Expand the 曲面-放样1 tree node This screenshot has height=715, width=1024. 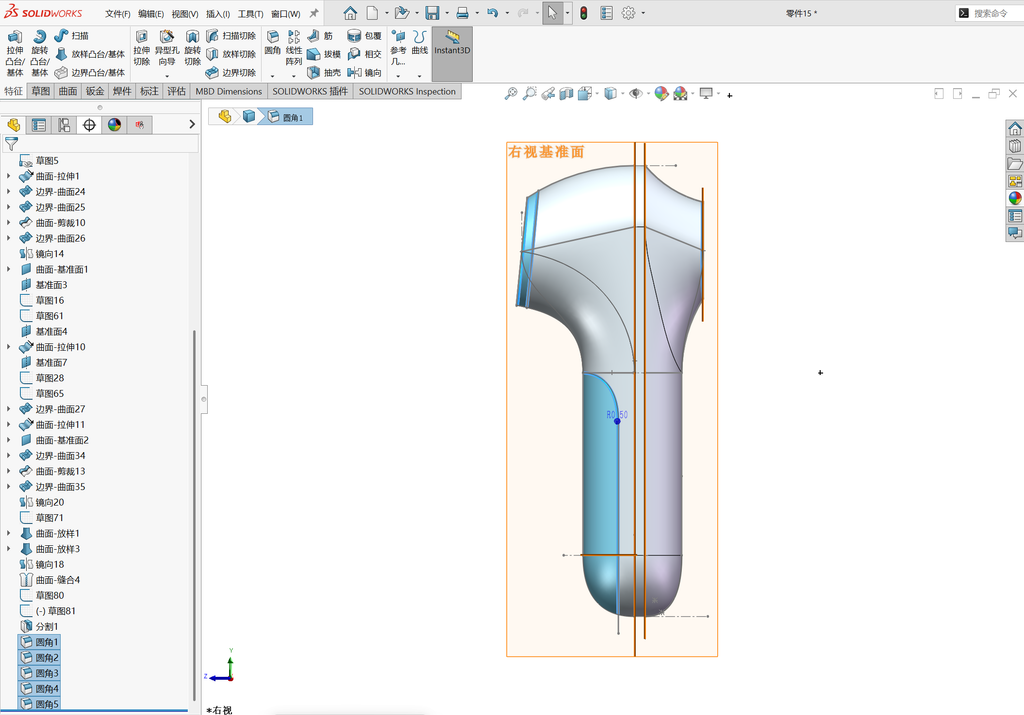click(x=8, y=533)
